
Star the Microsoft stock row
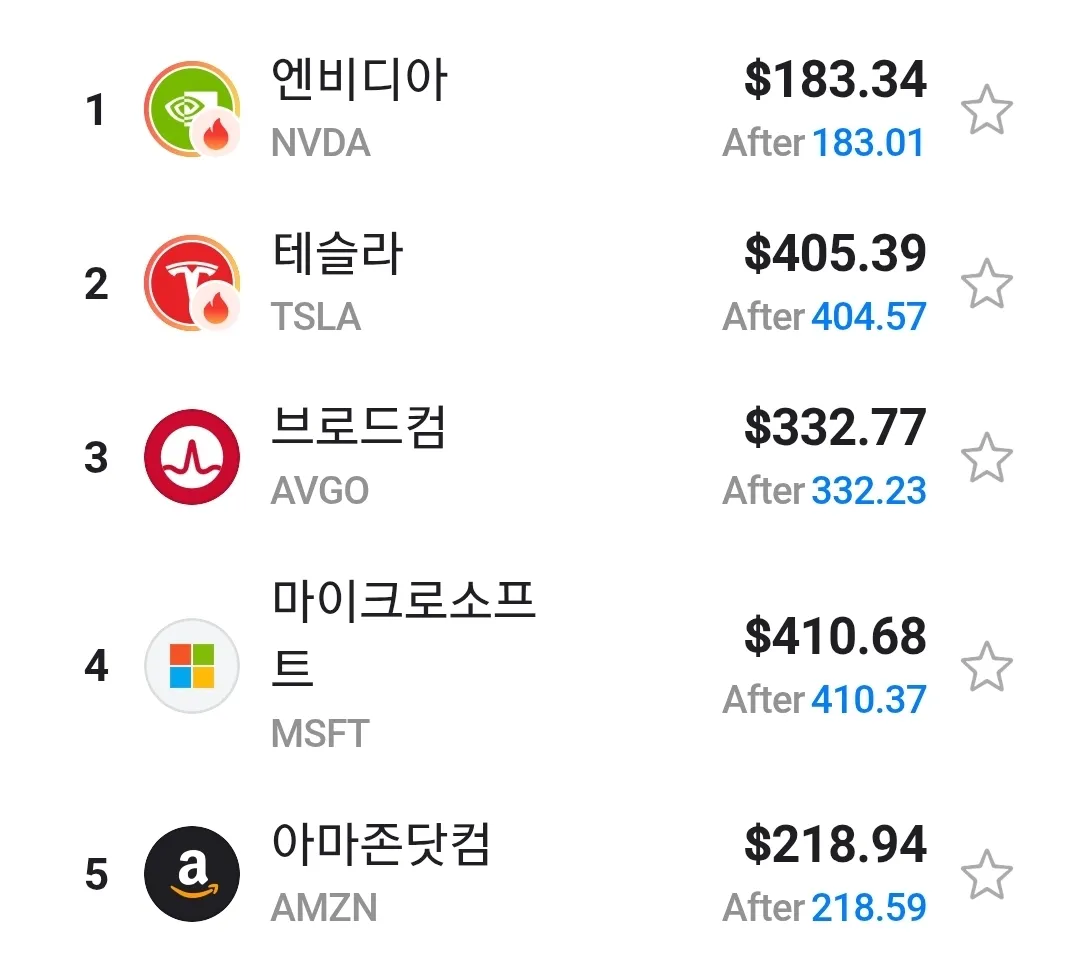click(x=987, y=666)
